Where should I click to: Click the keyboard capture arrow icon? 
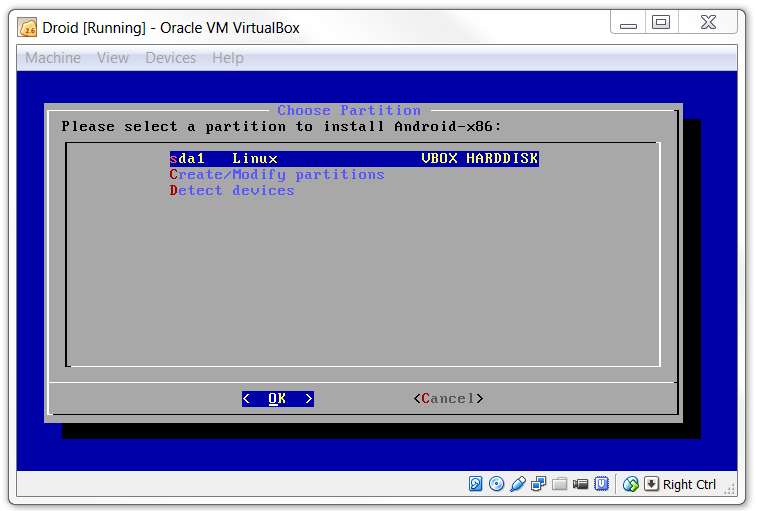coord(651,483)
